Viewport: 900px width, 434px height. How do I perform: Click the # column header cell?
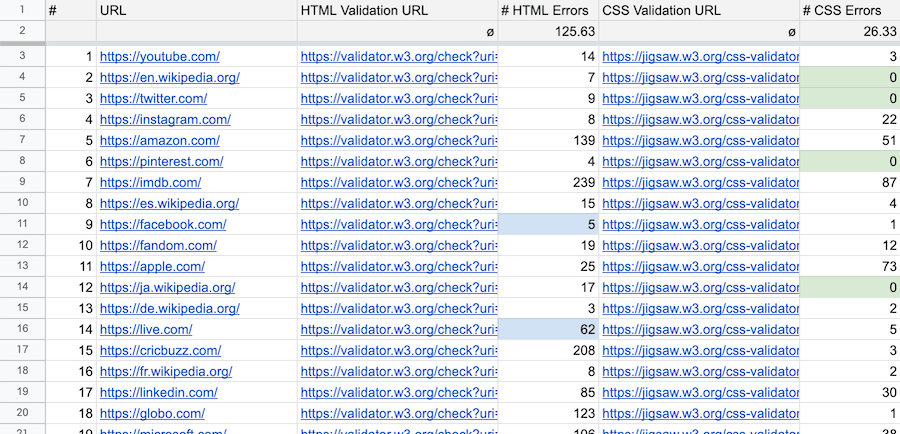pos(71,10)
